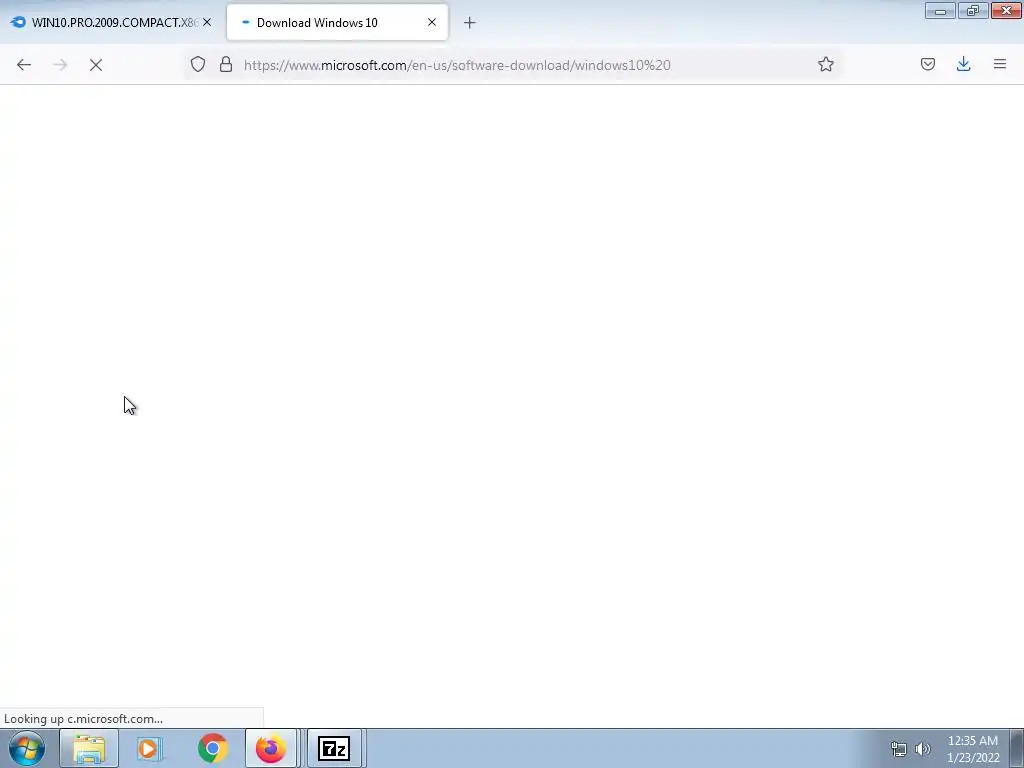Screen dimensions: 1024x768
Task: Open network status tray icon
Action: (x=899, y=749)
